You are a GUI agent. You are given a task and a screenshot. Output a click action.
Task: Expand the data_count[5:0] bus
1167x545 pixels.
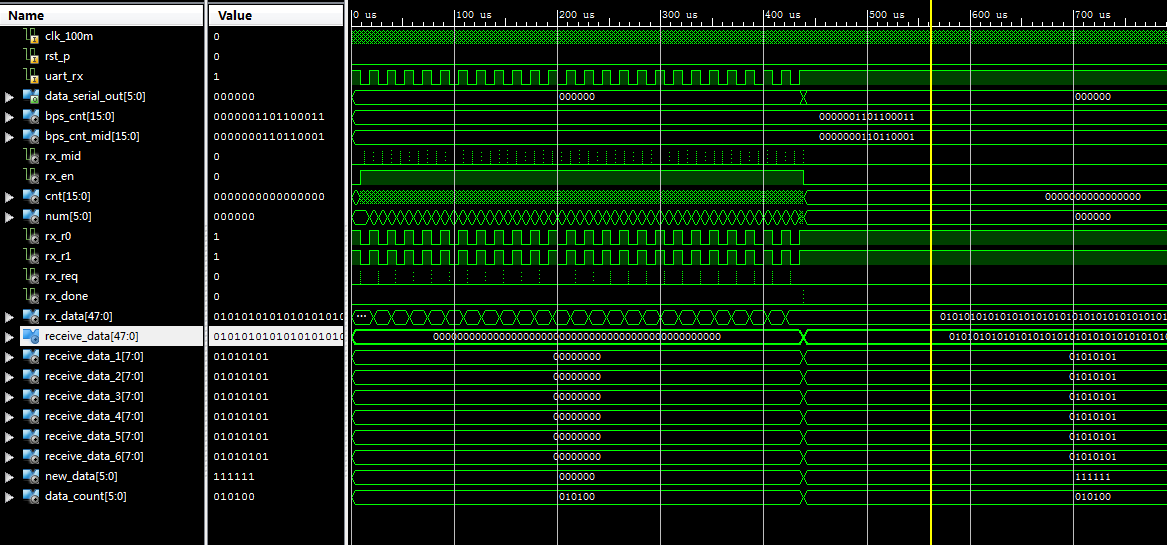(x=10, y=496)
